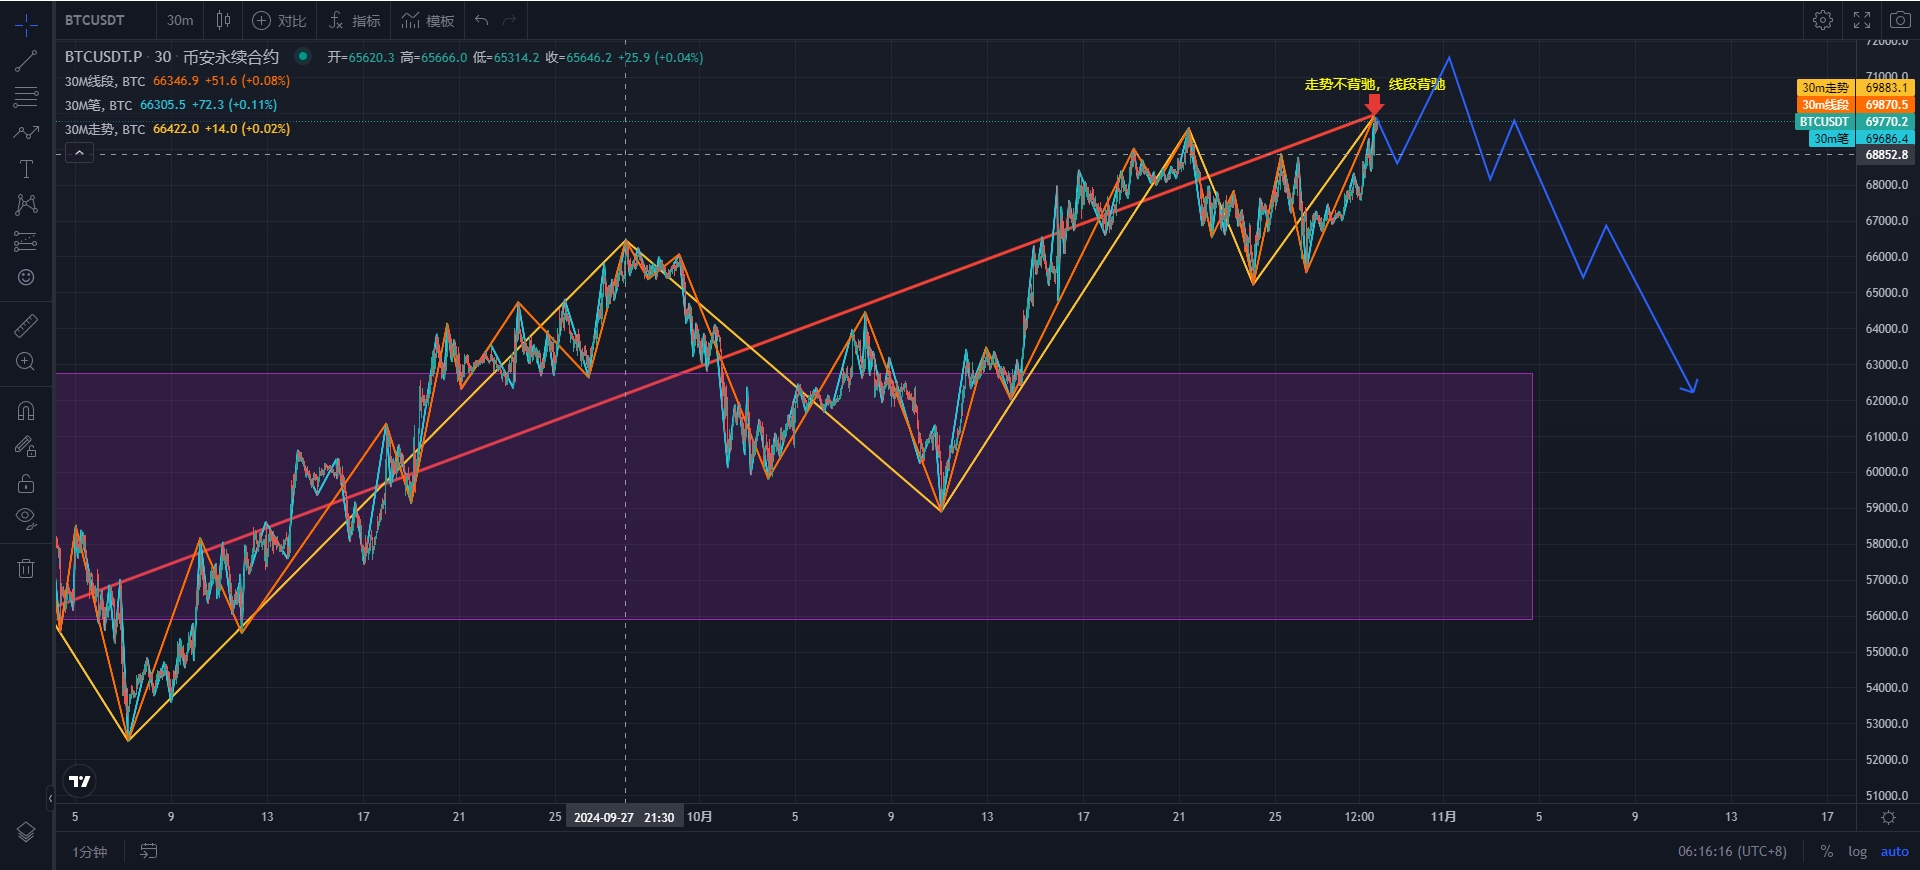This screenshot has width=1920, height=870.
Task: Select the yellow 走势不背驰 text annotation
Action: click(x=1375, y=84)
